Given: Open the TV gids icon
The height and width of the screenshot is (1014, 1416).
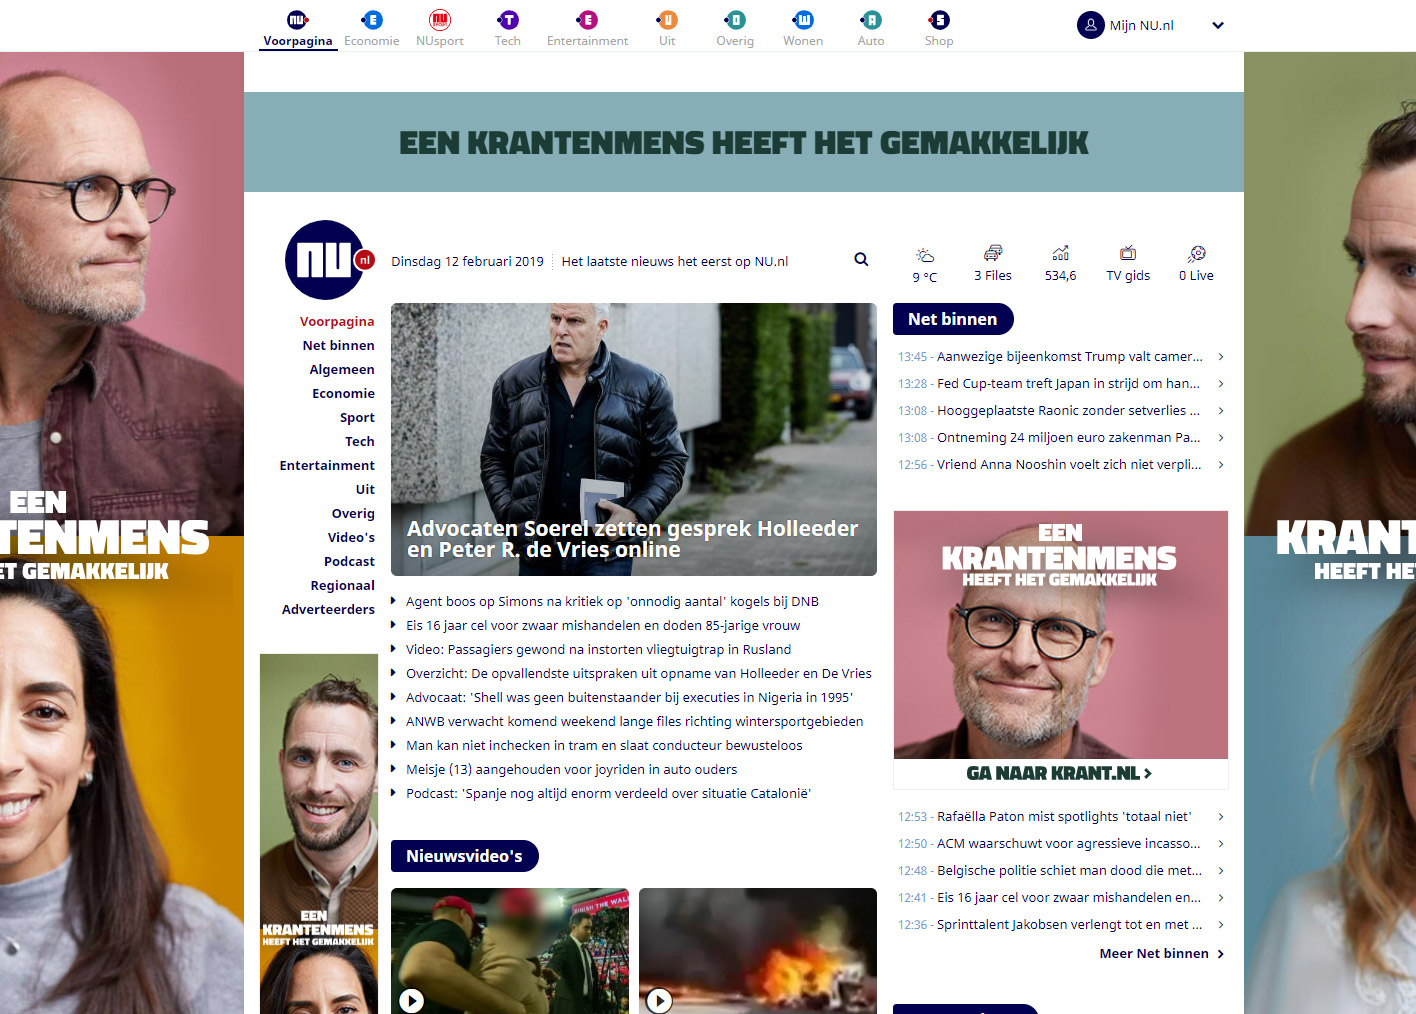Looking at the screenshot, I should [x=1127, y=254].
